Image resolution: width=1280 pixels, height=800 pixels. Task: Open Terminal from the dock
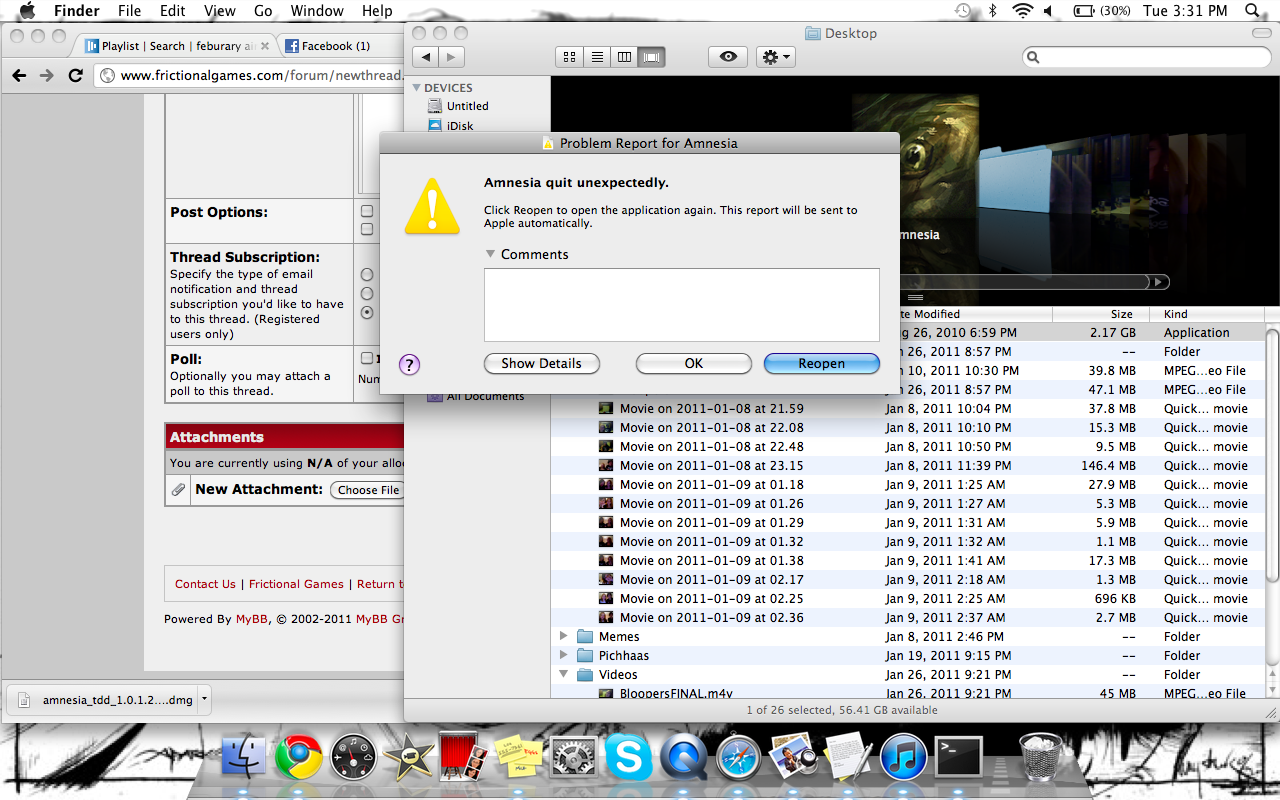(x=959, y=758)
